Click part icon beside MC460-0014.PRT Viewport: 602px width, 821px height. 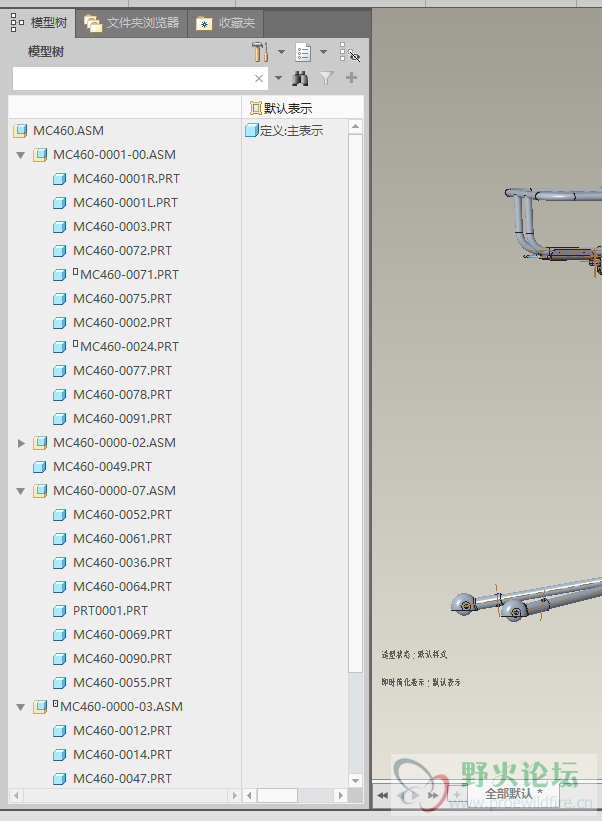[x=60, y=755]
